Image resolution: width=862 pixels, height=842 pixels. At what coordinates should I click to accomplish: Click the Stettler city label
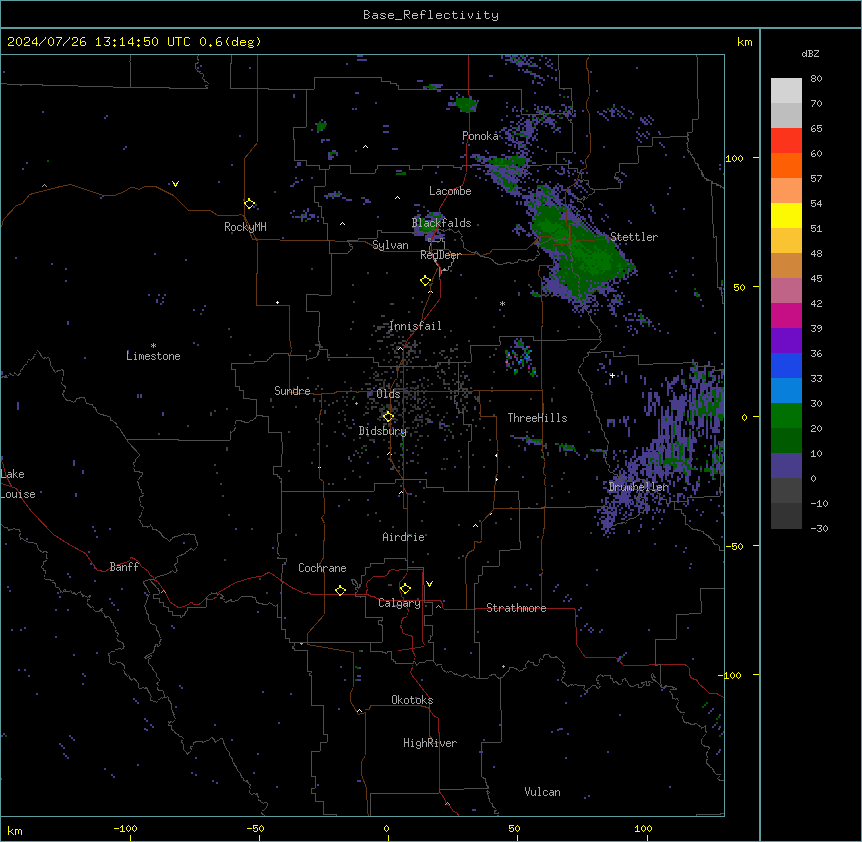pyautogui.click(x=634, y=237)
